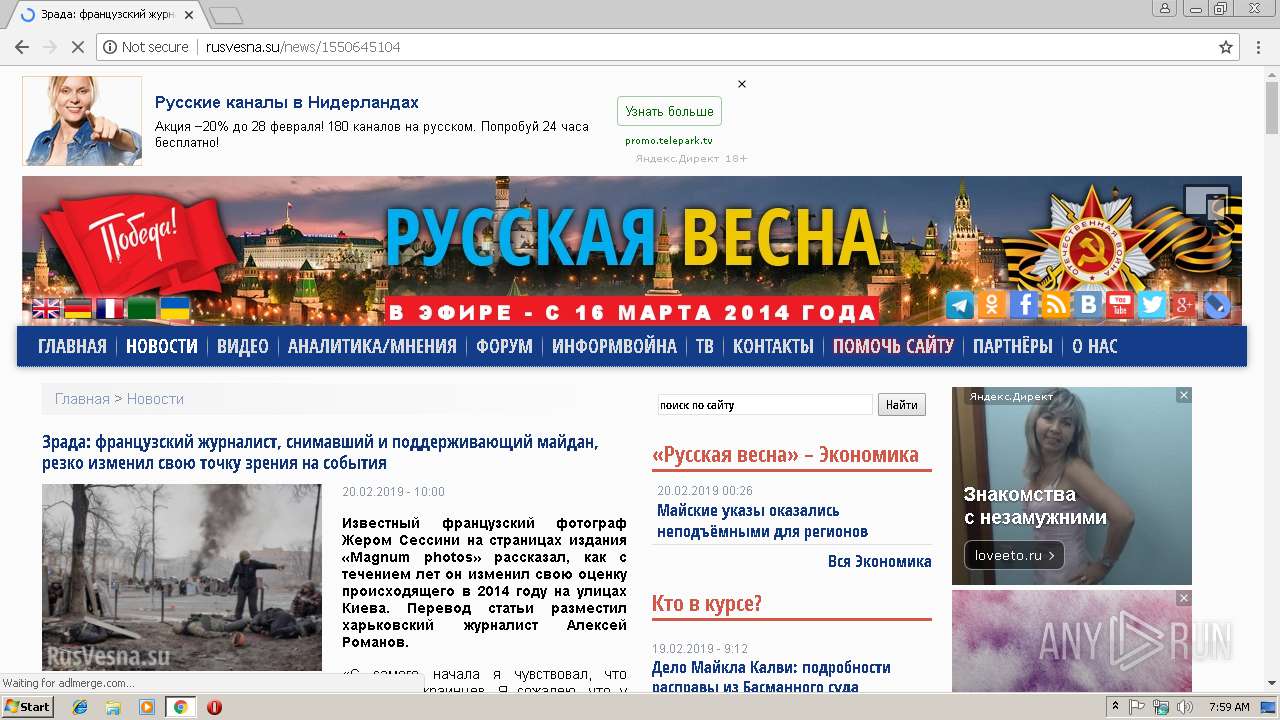Close the loveeto dating ad
This screenshot has width=1280, height=720.
pyautogui.click(x=1183, y=395)
